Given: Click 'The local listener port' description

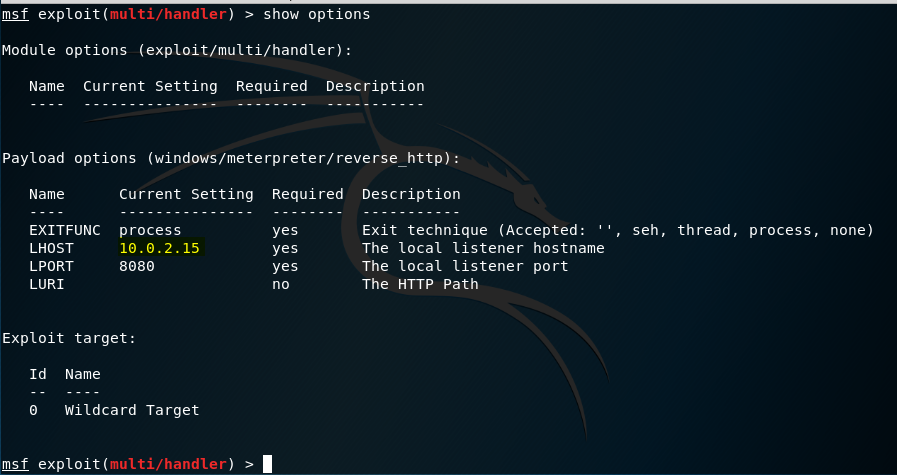Looking at the screenshot, I should click(x=465, y=266).
